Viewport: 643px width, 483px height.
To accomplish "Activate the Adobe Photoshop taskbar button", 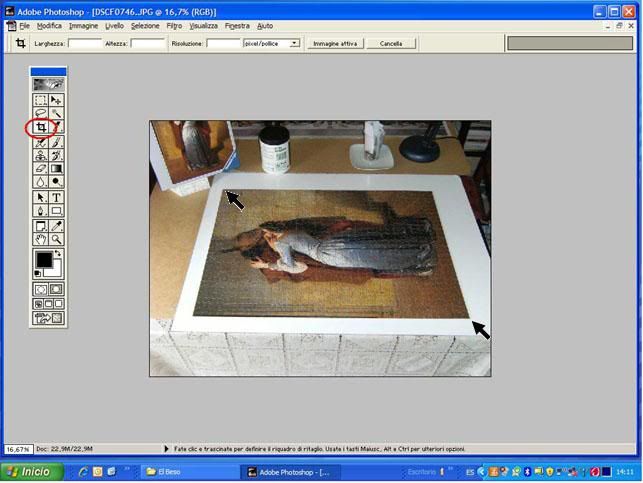I will coord(290,472).
